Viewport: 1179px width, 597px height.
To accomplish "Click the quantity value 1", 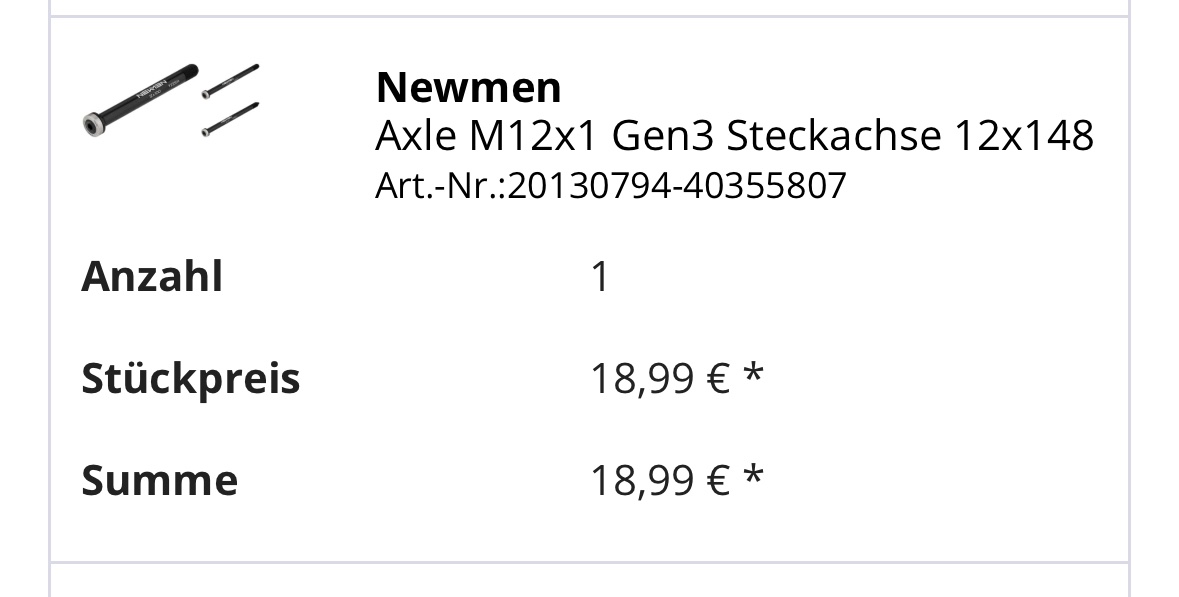I will pyautogui.click(x=599, y=277).
